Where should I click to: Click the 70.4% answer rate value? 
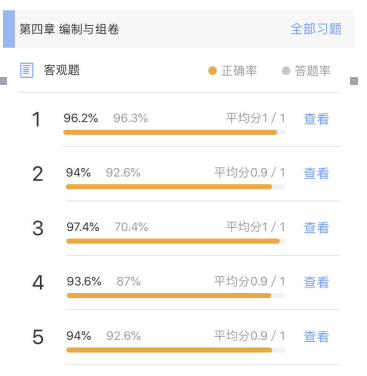131,227
